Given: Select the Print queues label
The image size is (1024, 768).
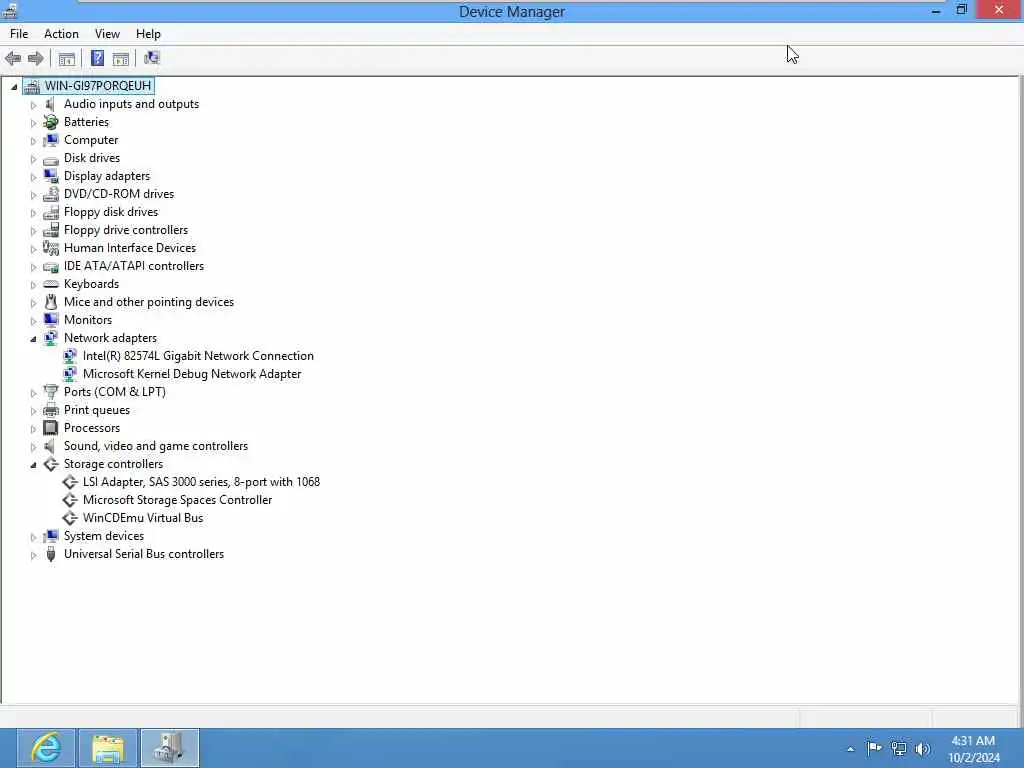Looking at the screenshot, I should tap(97, 410).
